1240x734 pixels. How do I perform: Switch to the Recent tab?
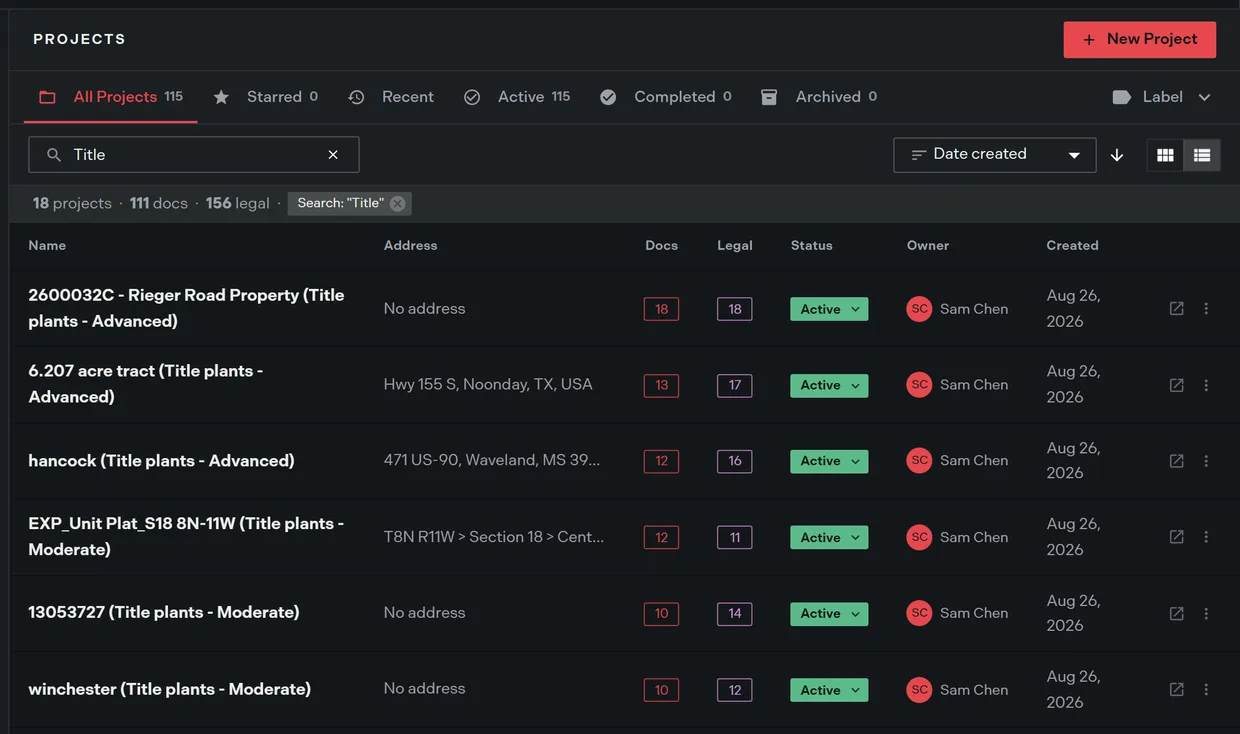coord(390,97)
